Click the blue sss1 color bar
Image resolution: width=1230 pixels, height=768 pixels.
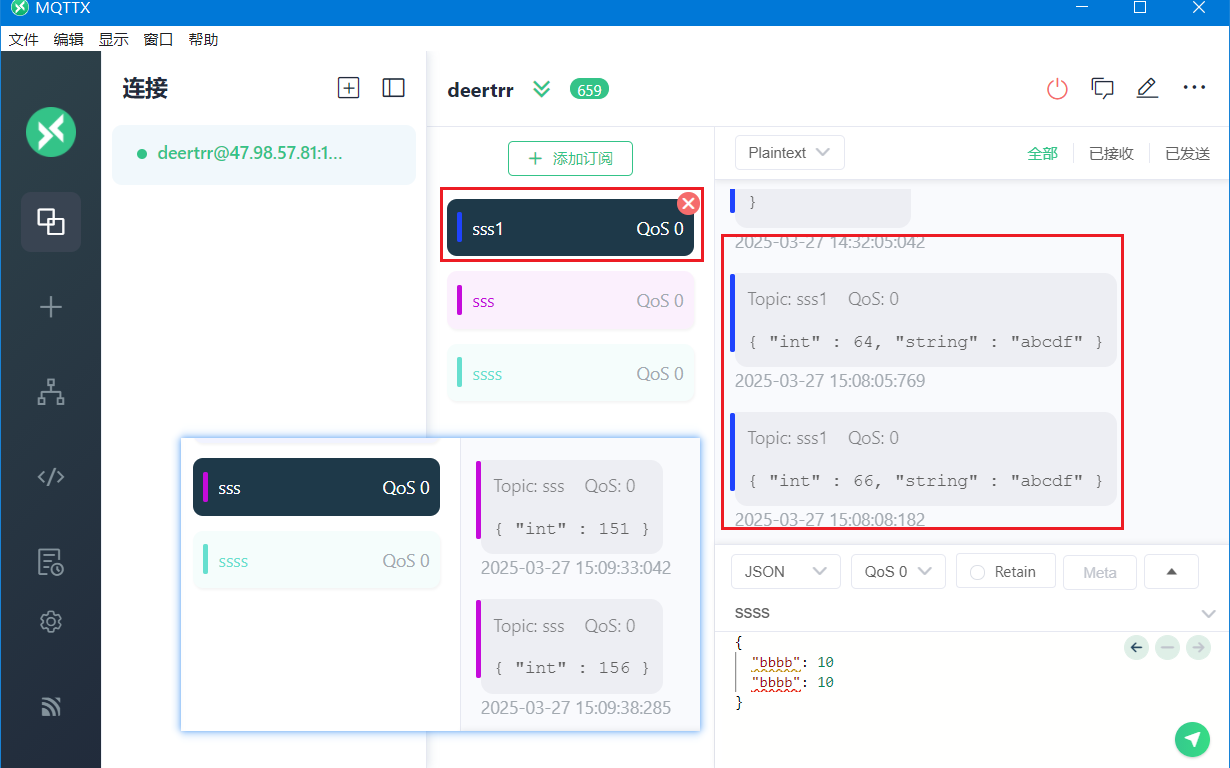pyautogui.click(x=459, y=227)
